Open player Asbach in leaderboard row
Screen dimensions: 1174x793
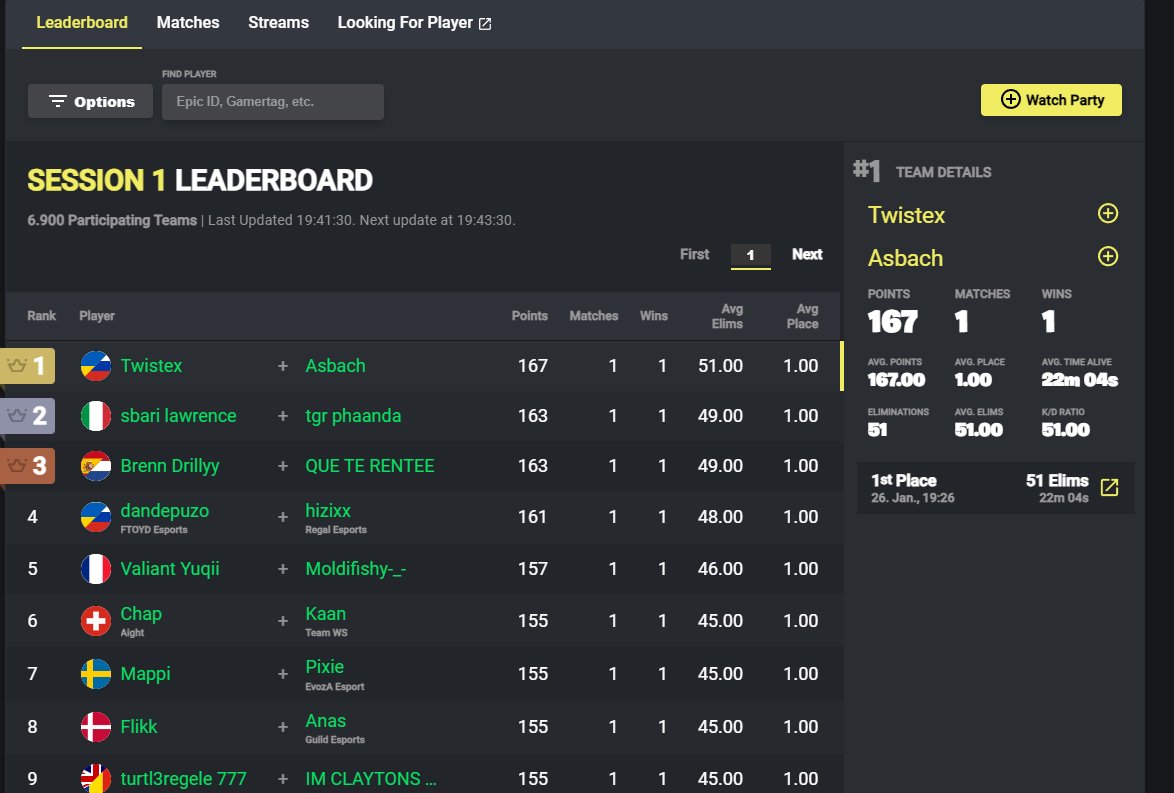point(335,365)
